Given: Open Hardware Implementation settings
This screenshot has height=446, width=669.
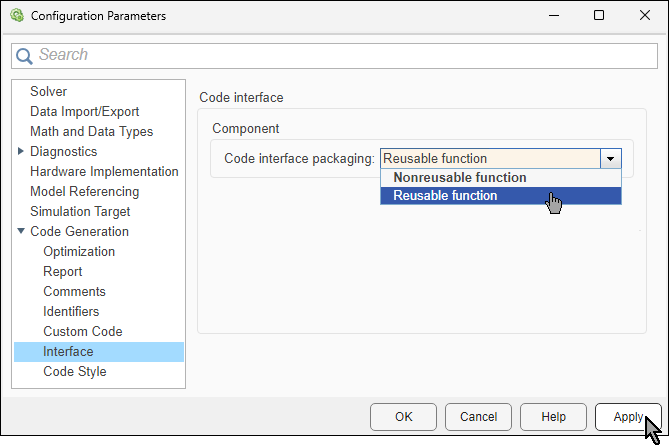Looking at the screenshot, I should [104, 172].
